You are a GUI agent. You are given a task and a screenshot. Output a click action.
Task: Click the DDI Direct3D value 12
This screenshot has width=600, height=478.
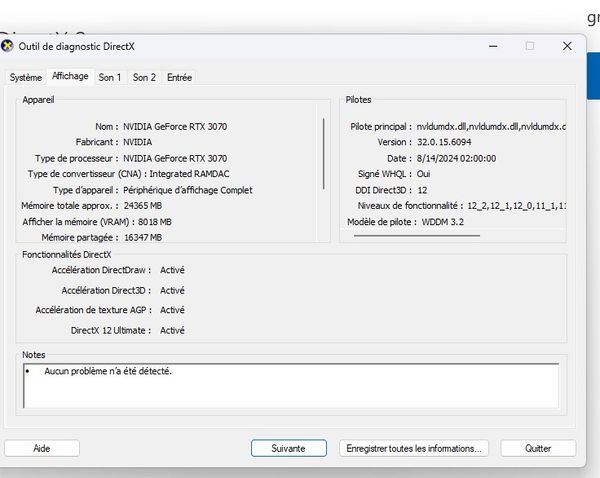pyautogui.click(x=422, y=190)
